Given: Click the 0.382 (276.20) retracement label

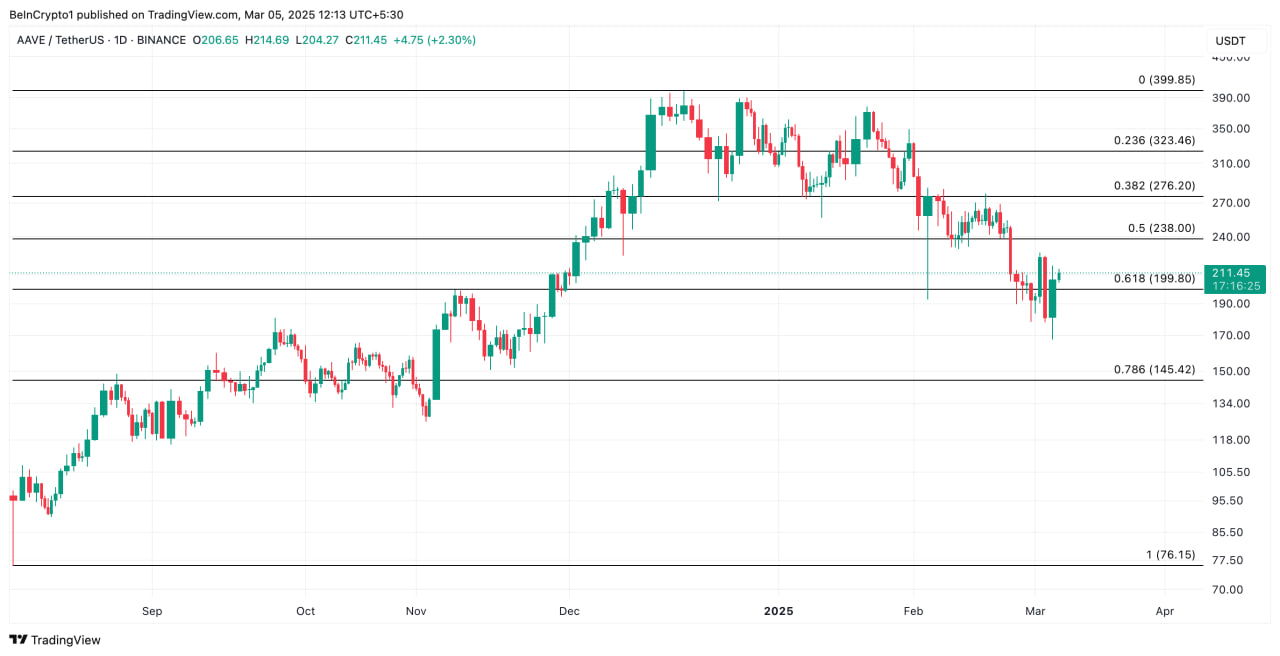Looking at the screenshot, I should [x=1154, y=186].
